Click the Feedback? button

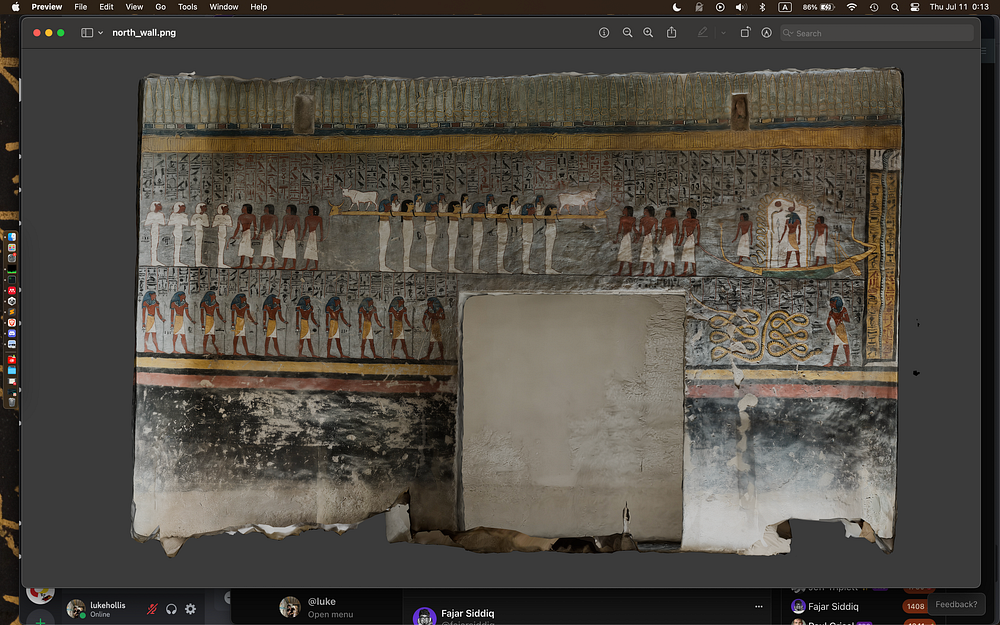tap(956, 604)
